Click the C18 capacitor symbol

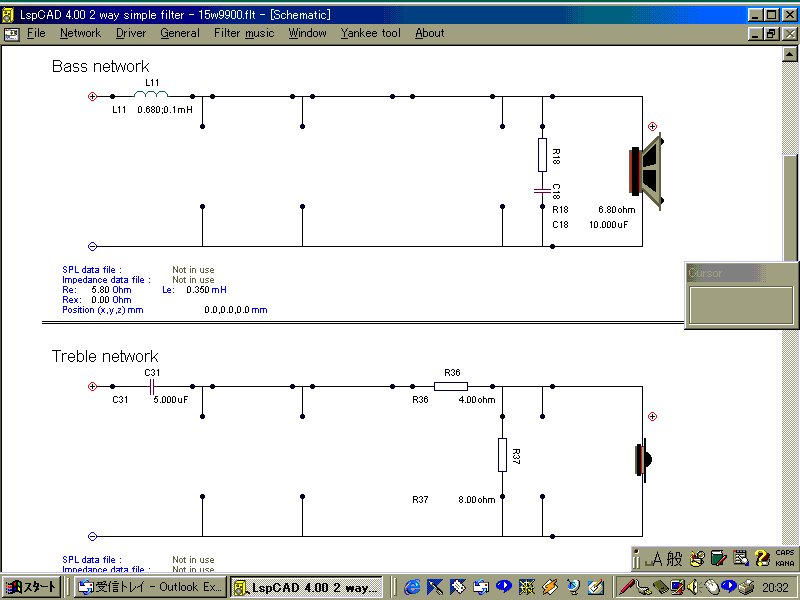tap(542, 188)
